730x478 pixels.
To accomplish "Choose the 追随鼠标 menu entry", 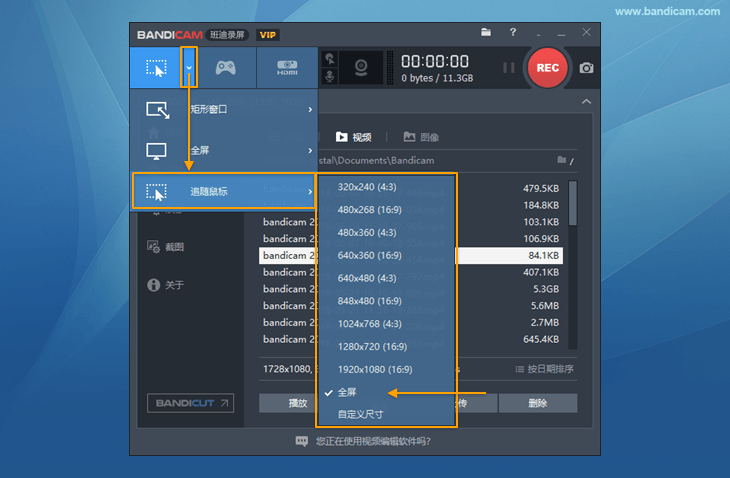I will [225, 191].
